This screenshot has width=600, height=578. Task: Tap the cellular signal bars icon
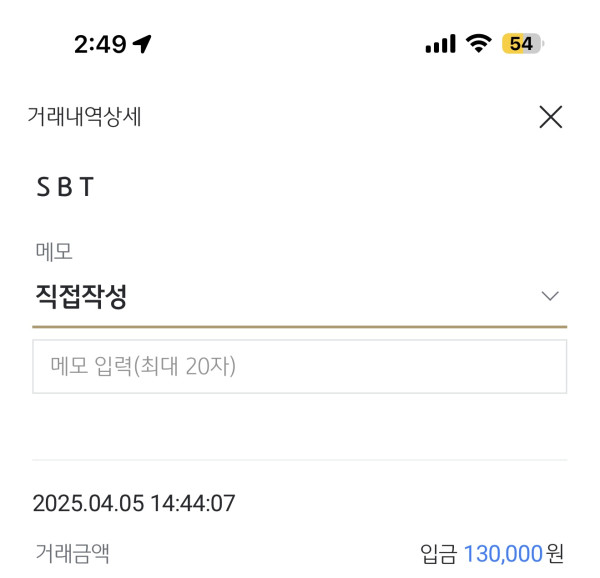coord(439,44)
